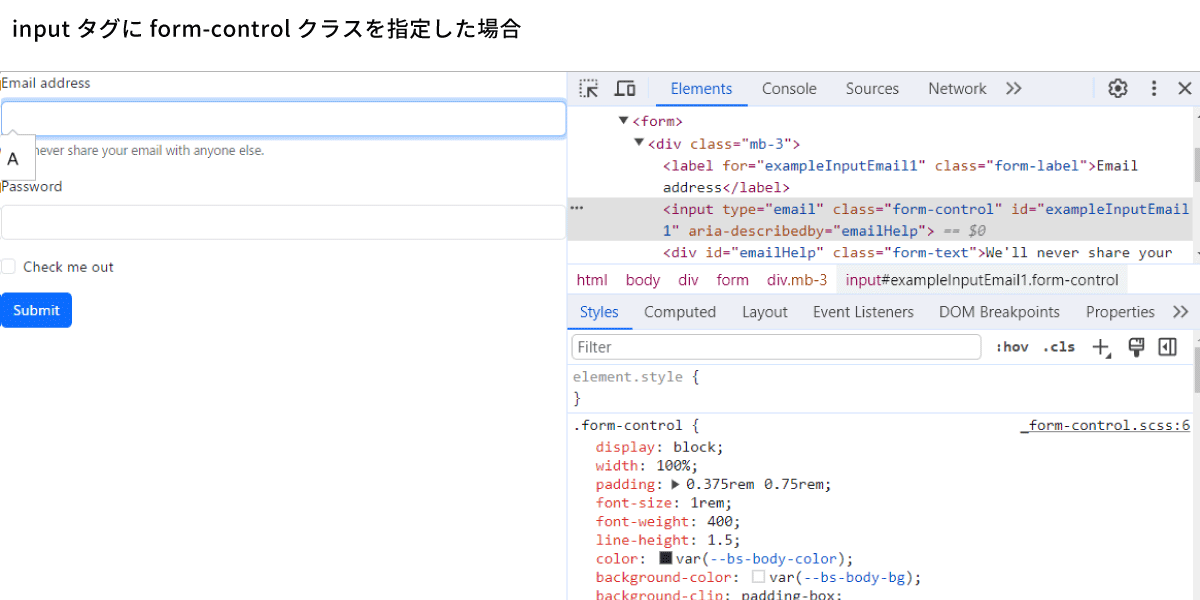Select form in the DOM breadcrumb
This screenshot has height=600, width=1200.
click(733, 280)
